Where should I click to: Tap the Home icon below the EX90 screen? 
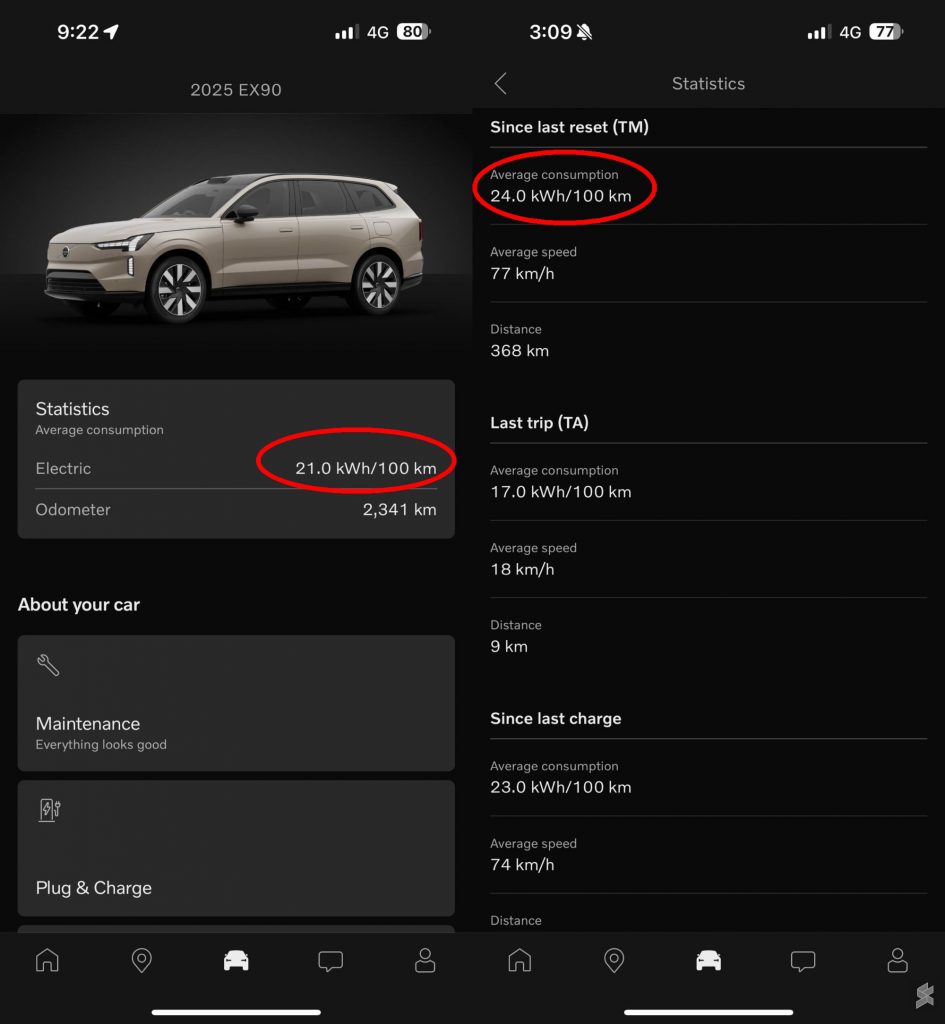pos(47,961)
